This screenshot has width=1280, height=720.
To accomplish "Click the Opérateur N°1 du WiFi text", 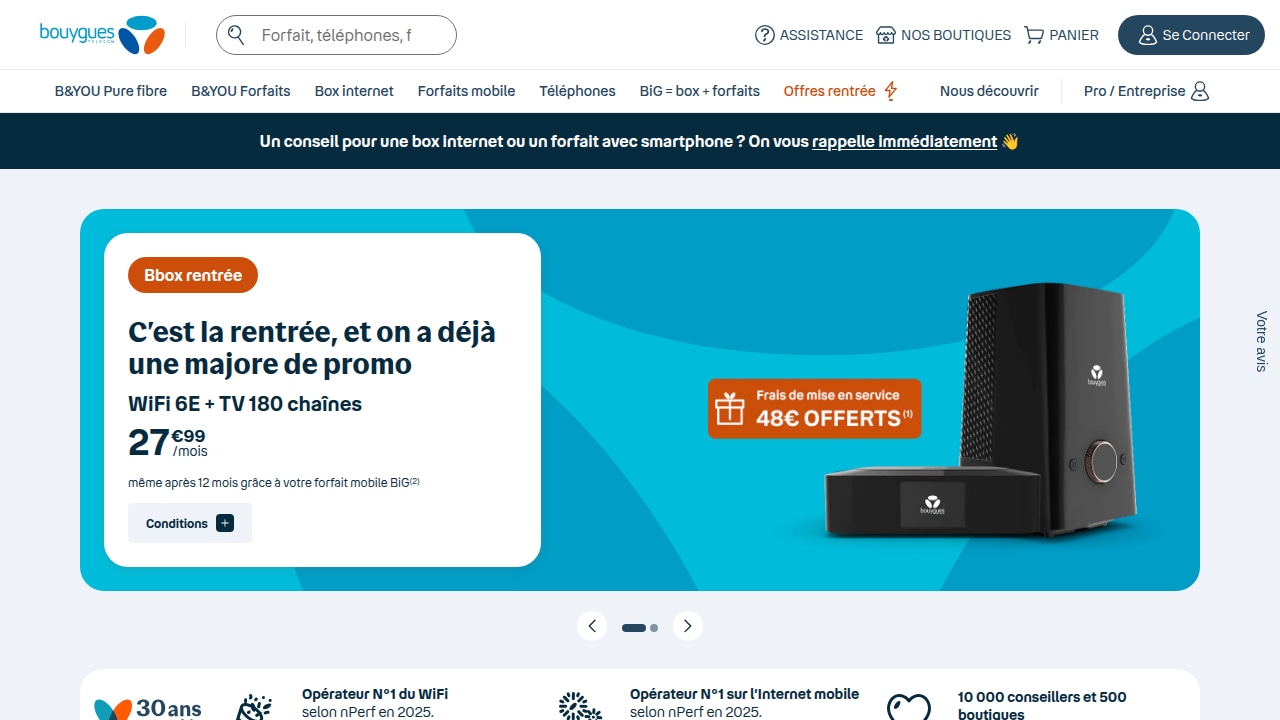I will coord(375,694).
